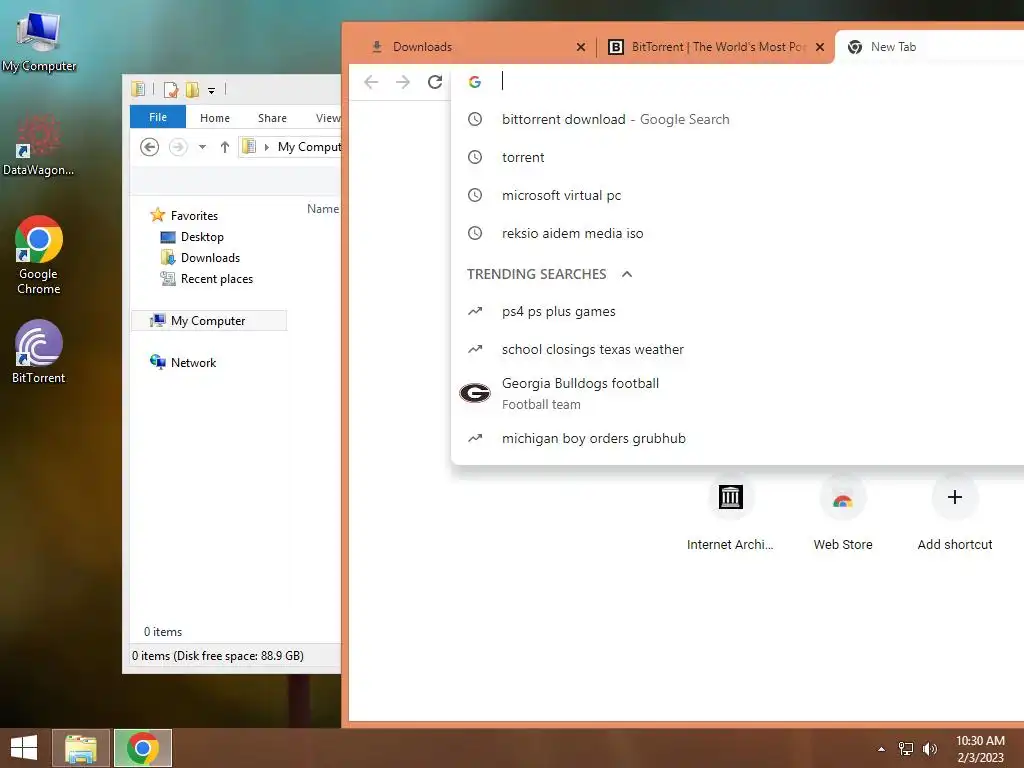The image size is (1024, 768).
Task: Open the Internet Archive shortcut
Action: (x=730, y=514)
